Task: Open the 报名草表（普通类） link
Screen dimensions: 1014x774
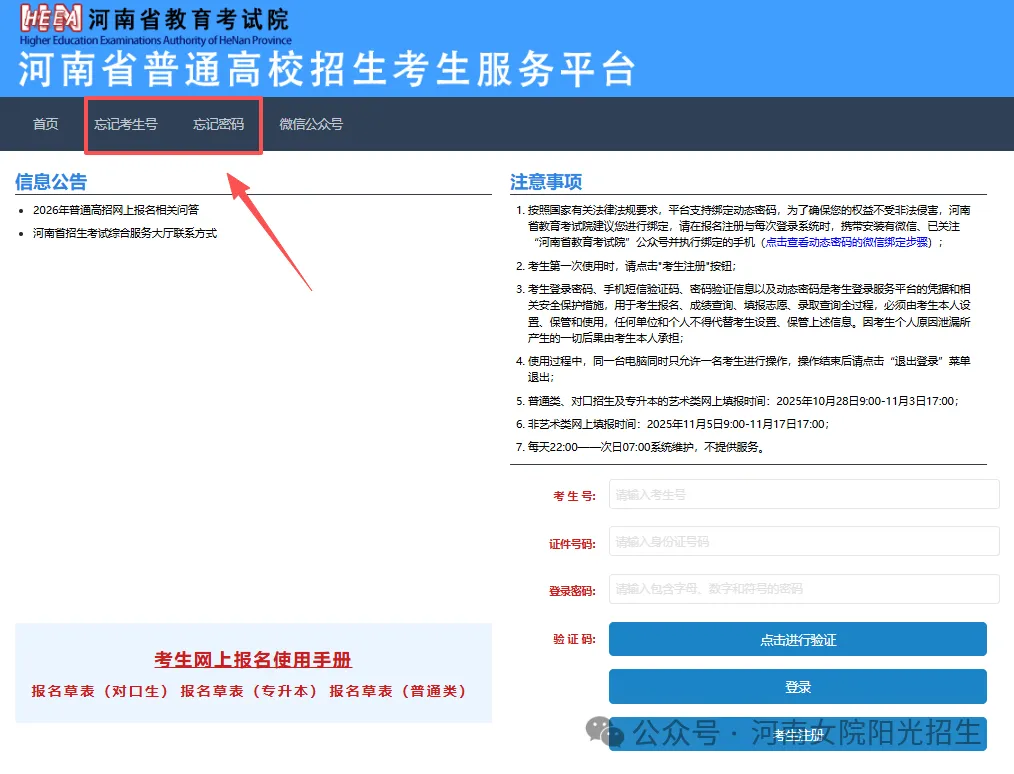Action: pos(398,691)
